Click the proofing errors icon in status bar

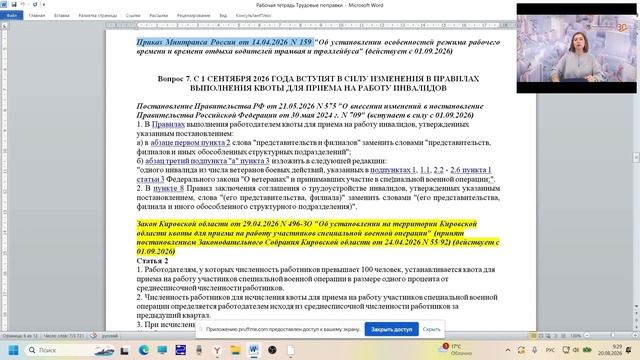coord(93,336)
